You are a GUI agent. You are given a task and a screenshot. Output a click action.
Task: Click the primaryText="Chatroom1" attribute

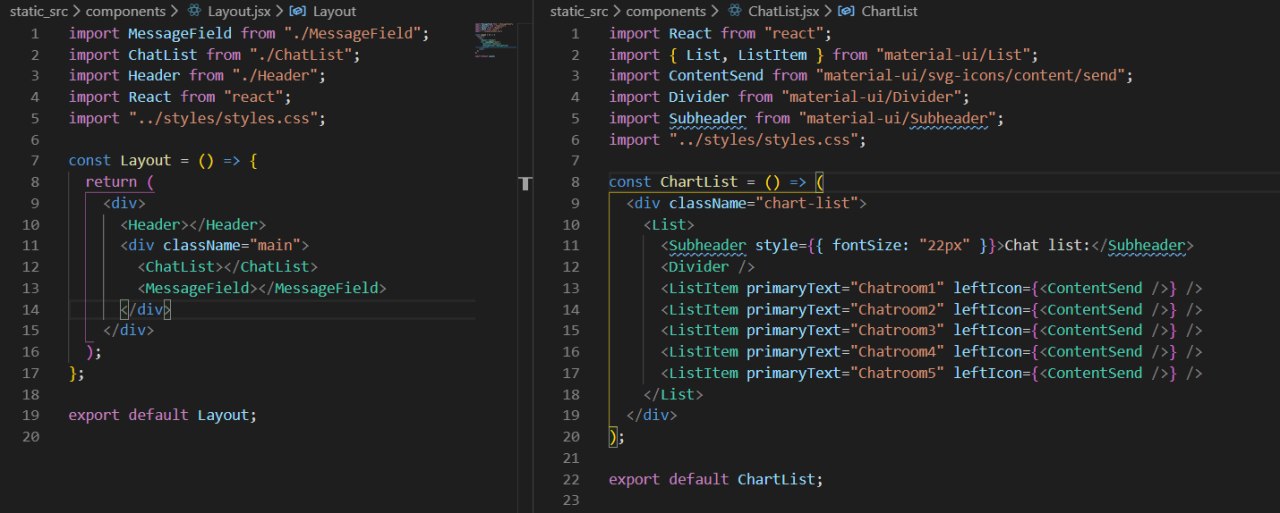pyautogui.click(x=845, y=288)
